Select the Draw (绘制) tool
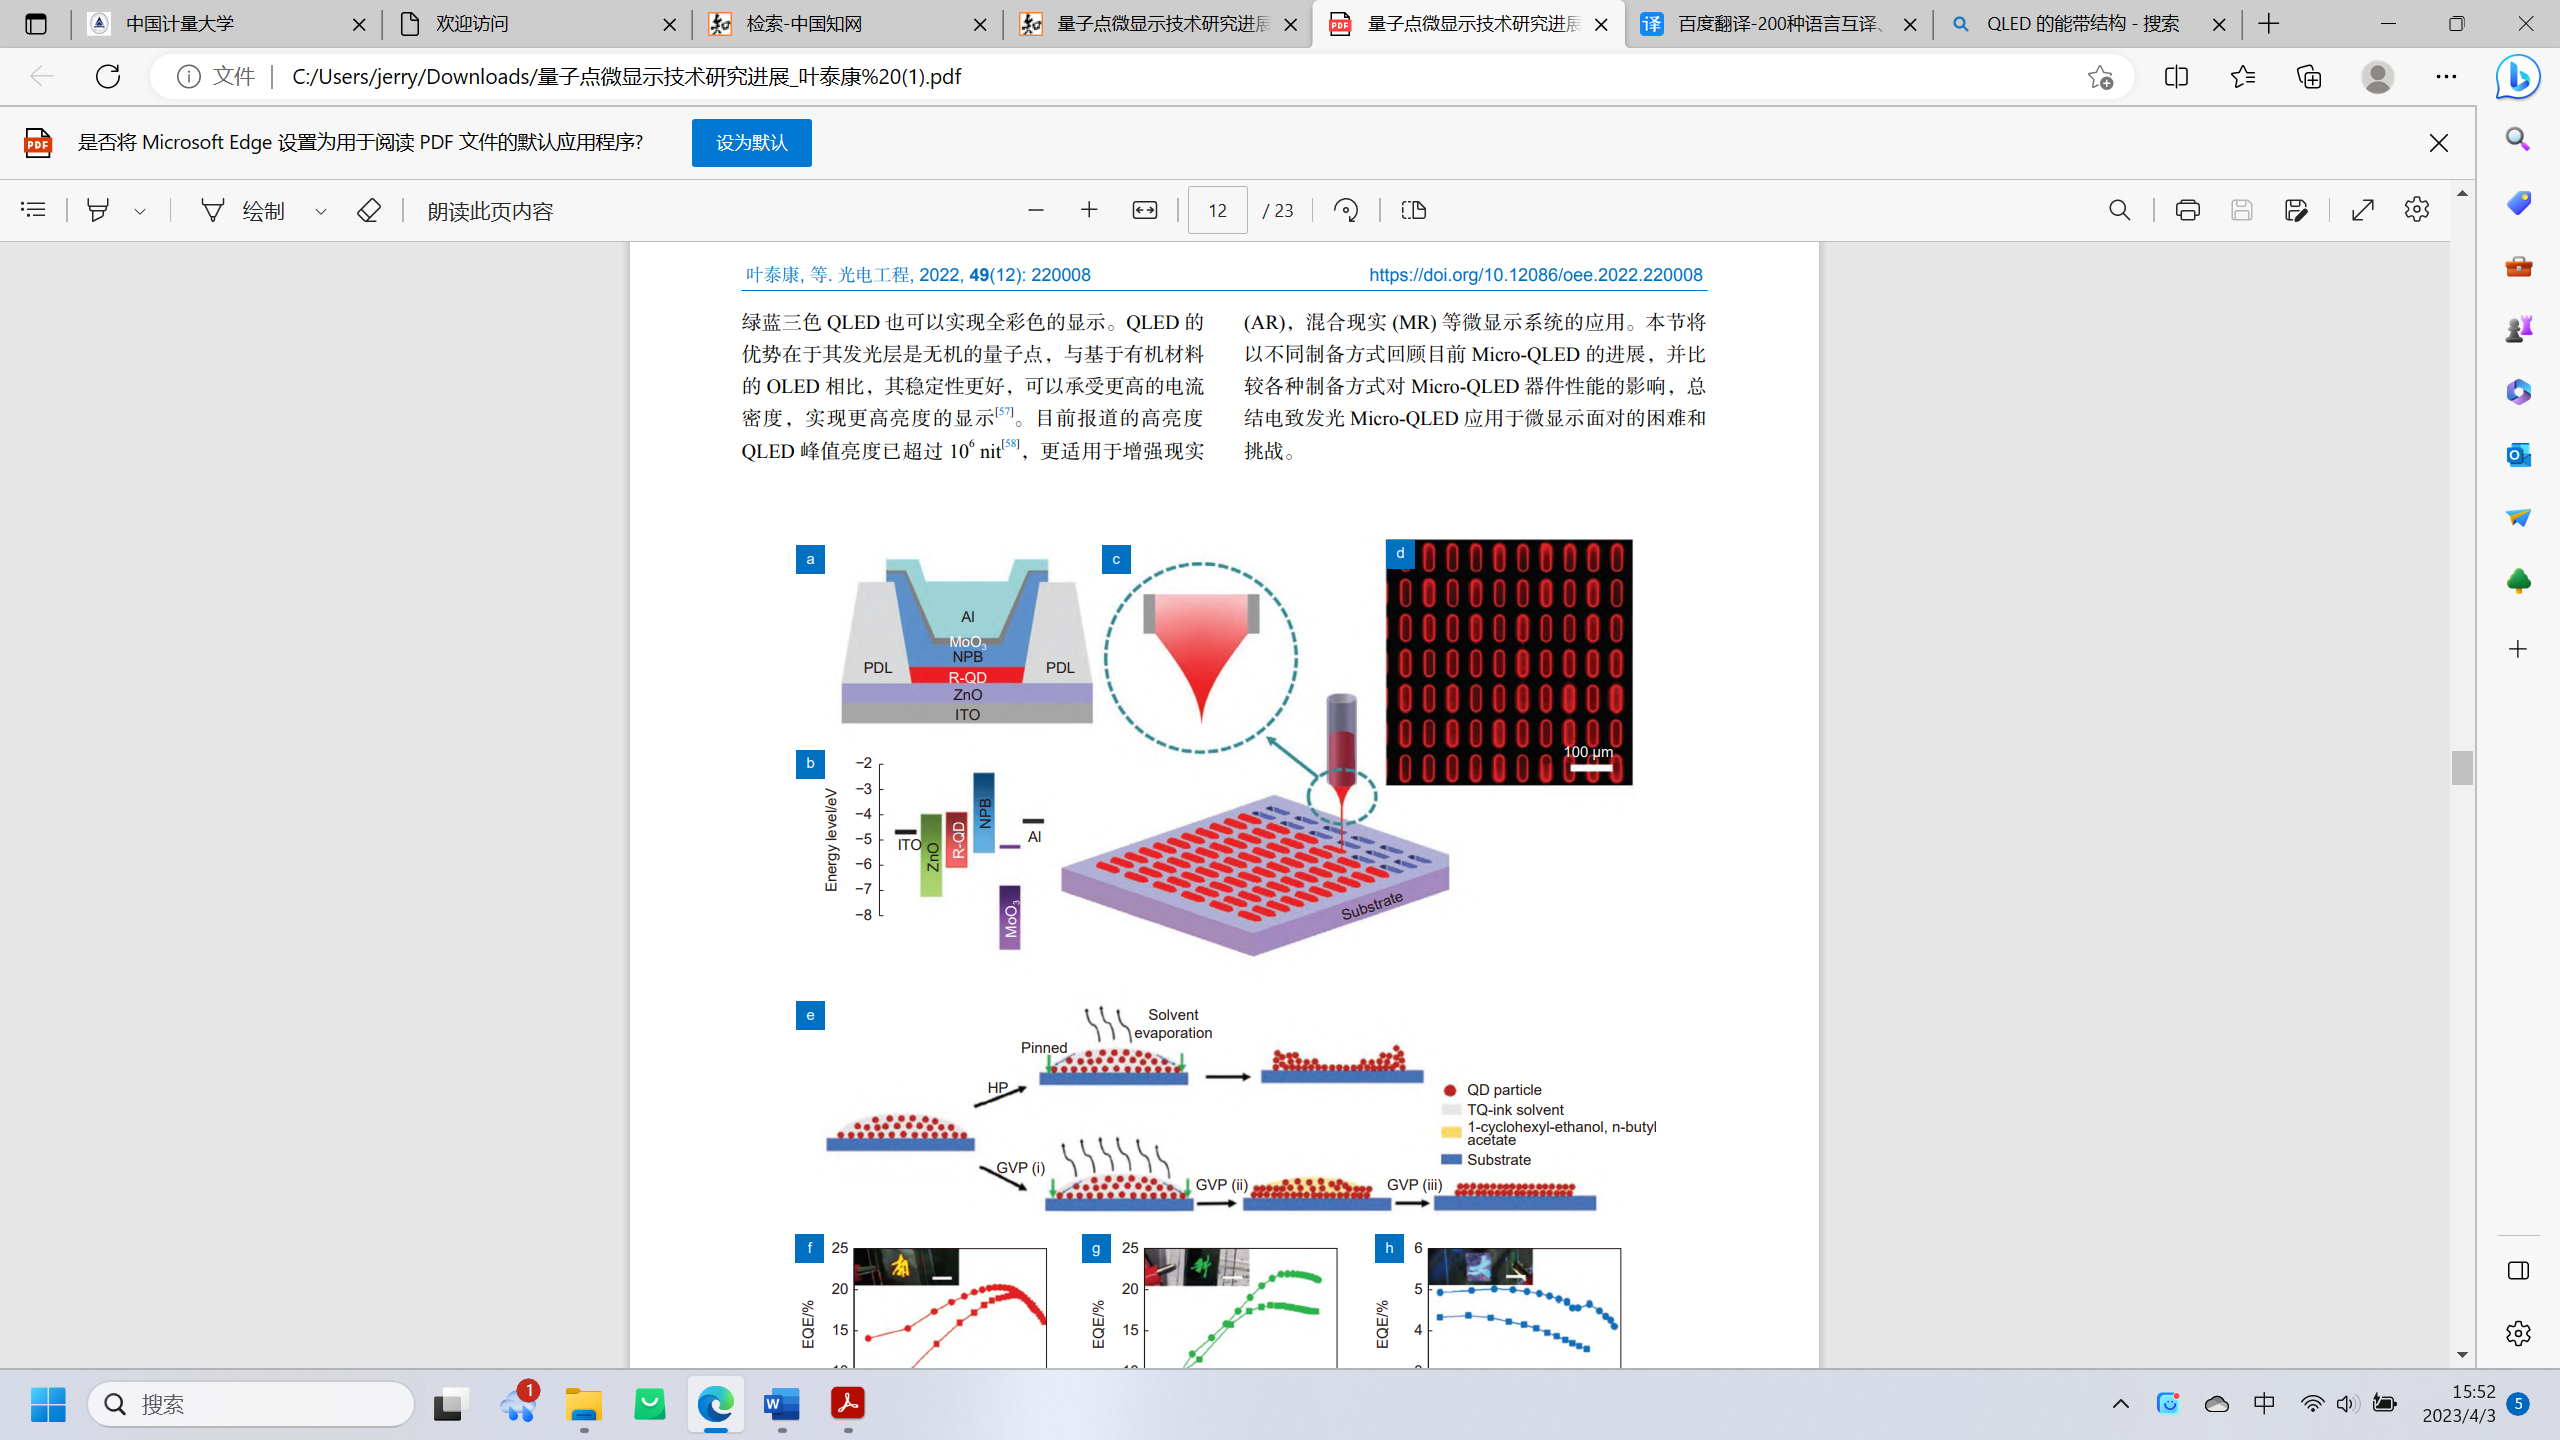The image size is (2560, 1440). point(243,210)
